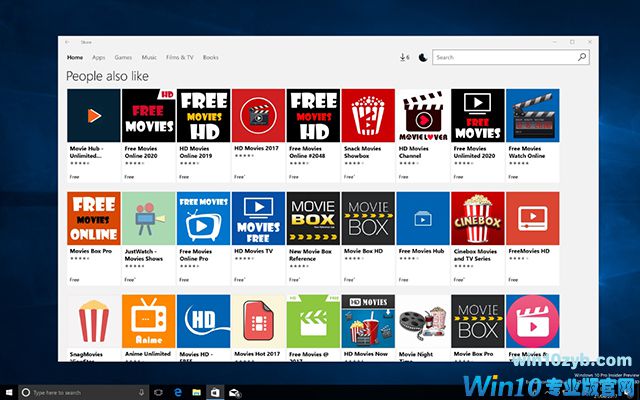Open the 'HD Movies TV' title link
This screenshot has width=640, height=400.
pos(253,251)
